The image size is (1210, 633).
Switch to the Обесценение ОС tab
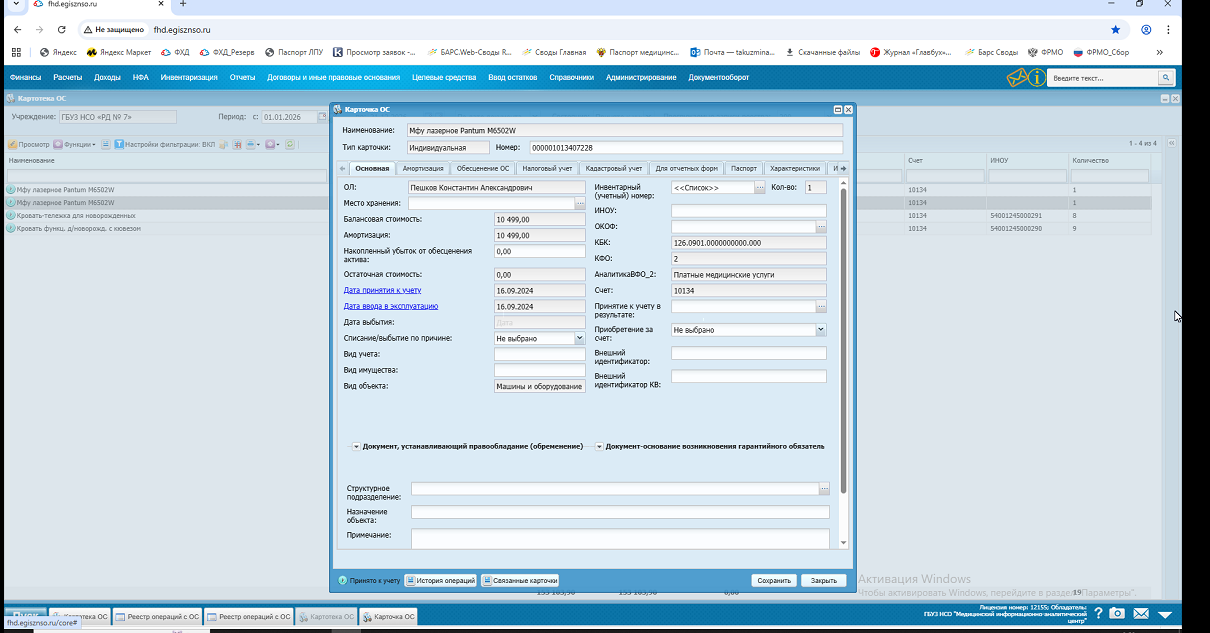[x=484, y=168]
